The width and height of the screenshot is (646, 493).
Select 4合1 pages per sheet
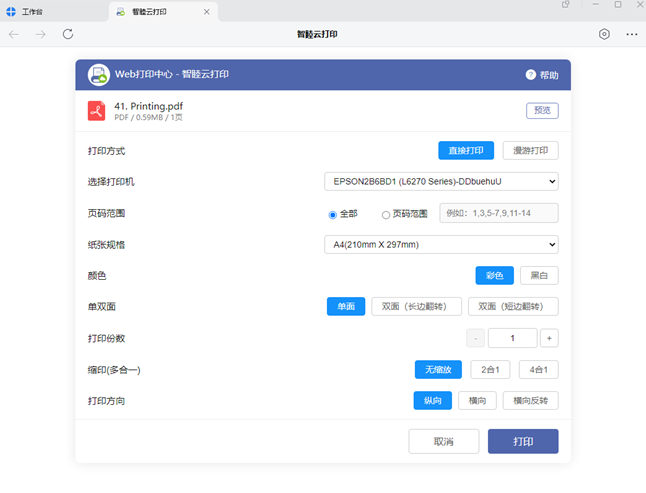[x=538, y=369]
